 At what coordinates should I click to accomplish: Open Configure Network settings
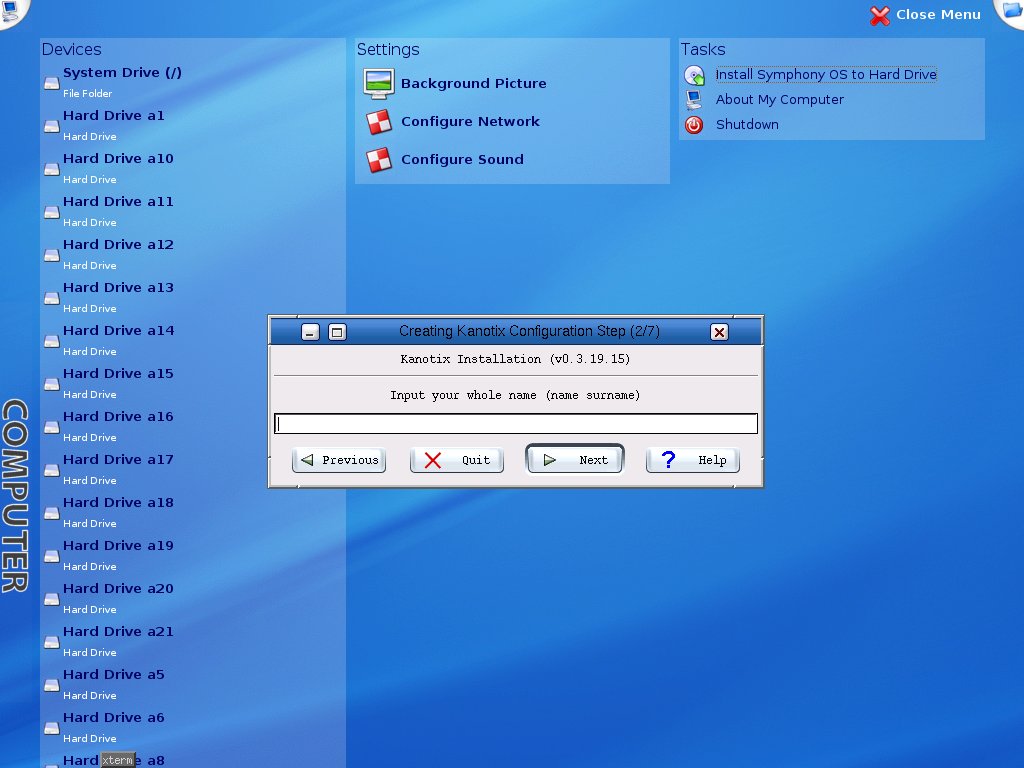(470, 121)
